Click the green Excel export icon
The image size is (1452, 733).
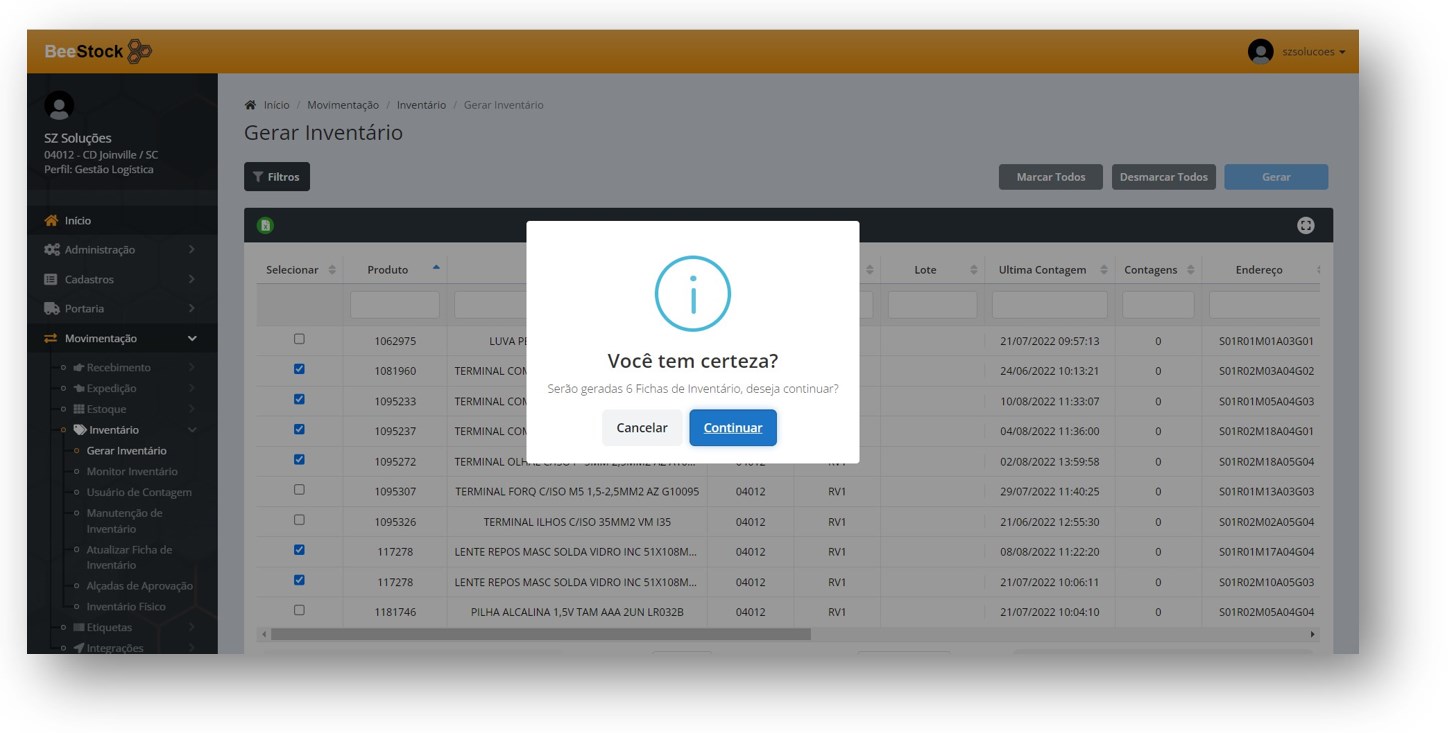[x=265, y=226]
